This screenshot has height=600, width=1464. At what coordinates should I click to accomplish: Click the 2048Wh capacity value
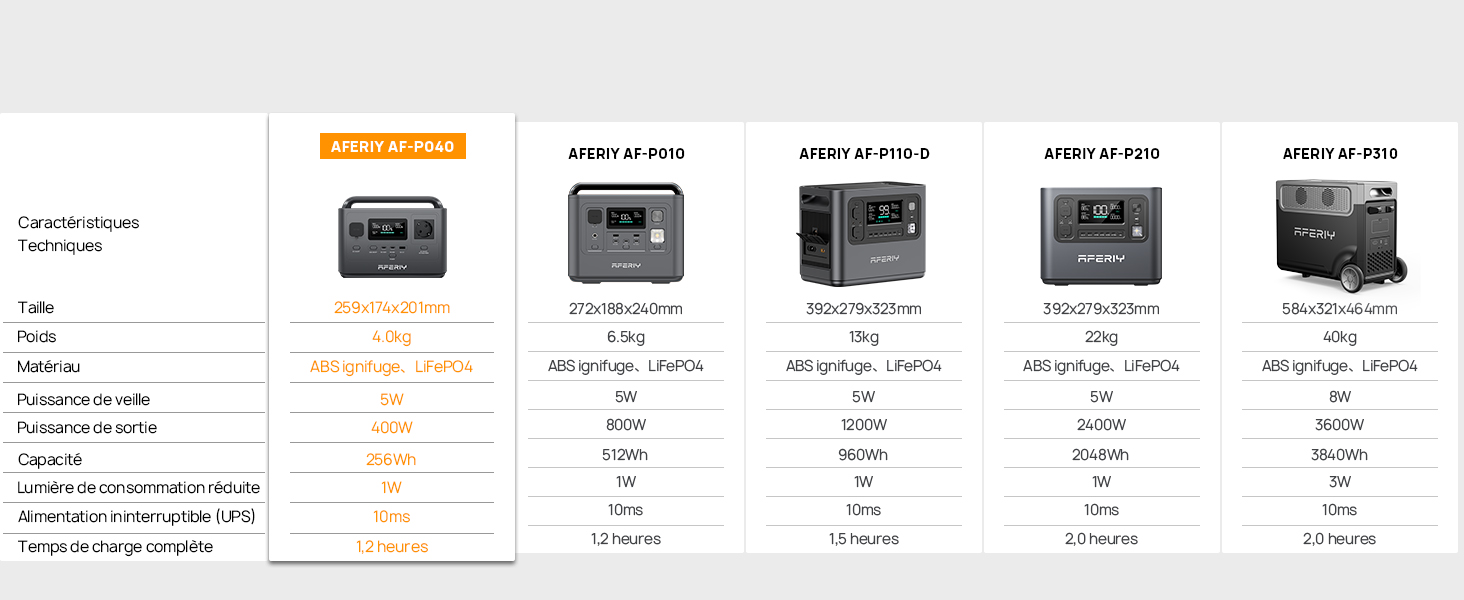coord(1102,455)
